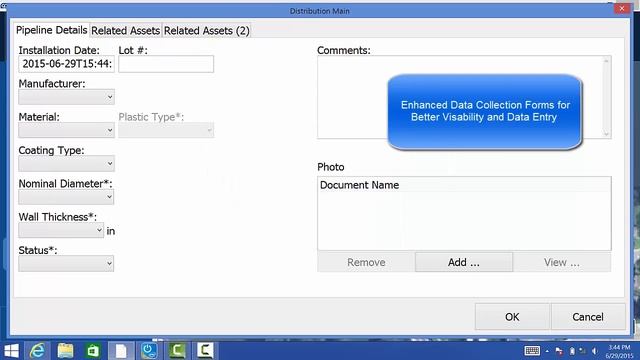The width and height of the screenshot is (640, 360).
Task: Expand the Wall Thickness dropdown
Action: pyautogui.click(x=61, y=231)
